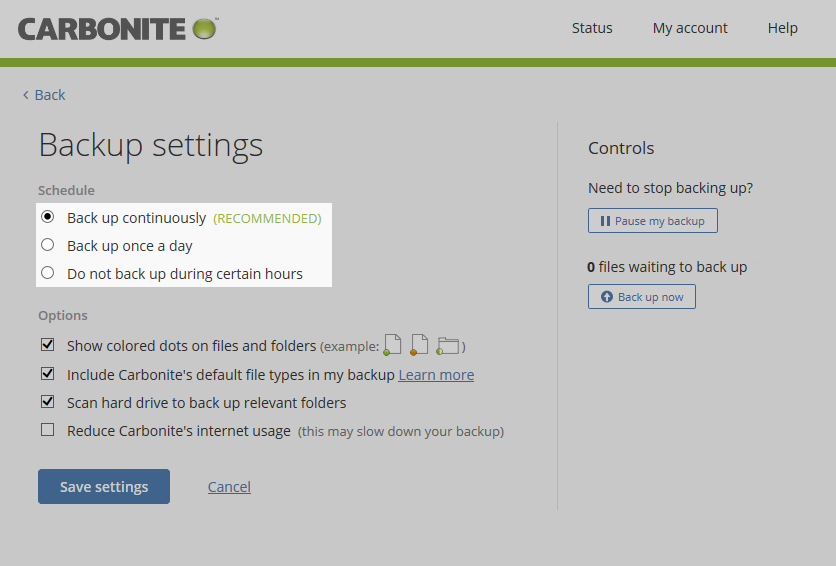The image size is (836, 566).
Task: Enable Reduce Carbonite's internet usage
Action: (x=47, y=431)
